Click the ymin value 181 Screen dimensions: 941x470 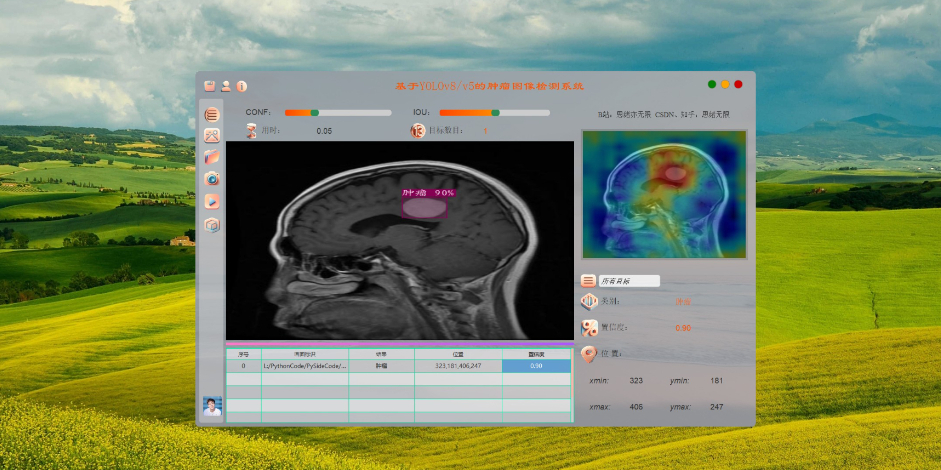click(x=717, y=381)
